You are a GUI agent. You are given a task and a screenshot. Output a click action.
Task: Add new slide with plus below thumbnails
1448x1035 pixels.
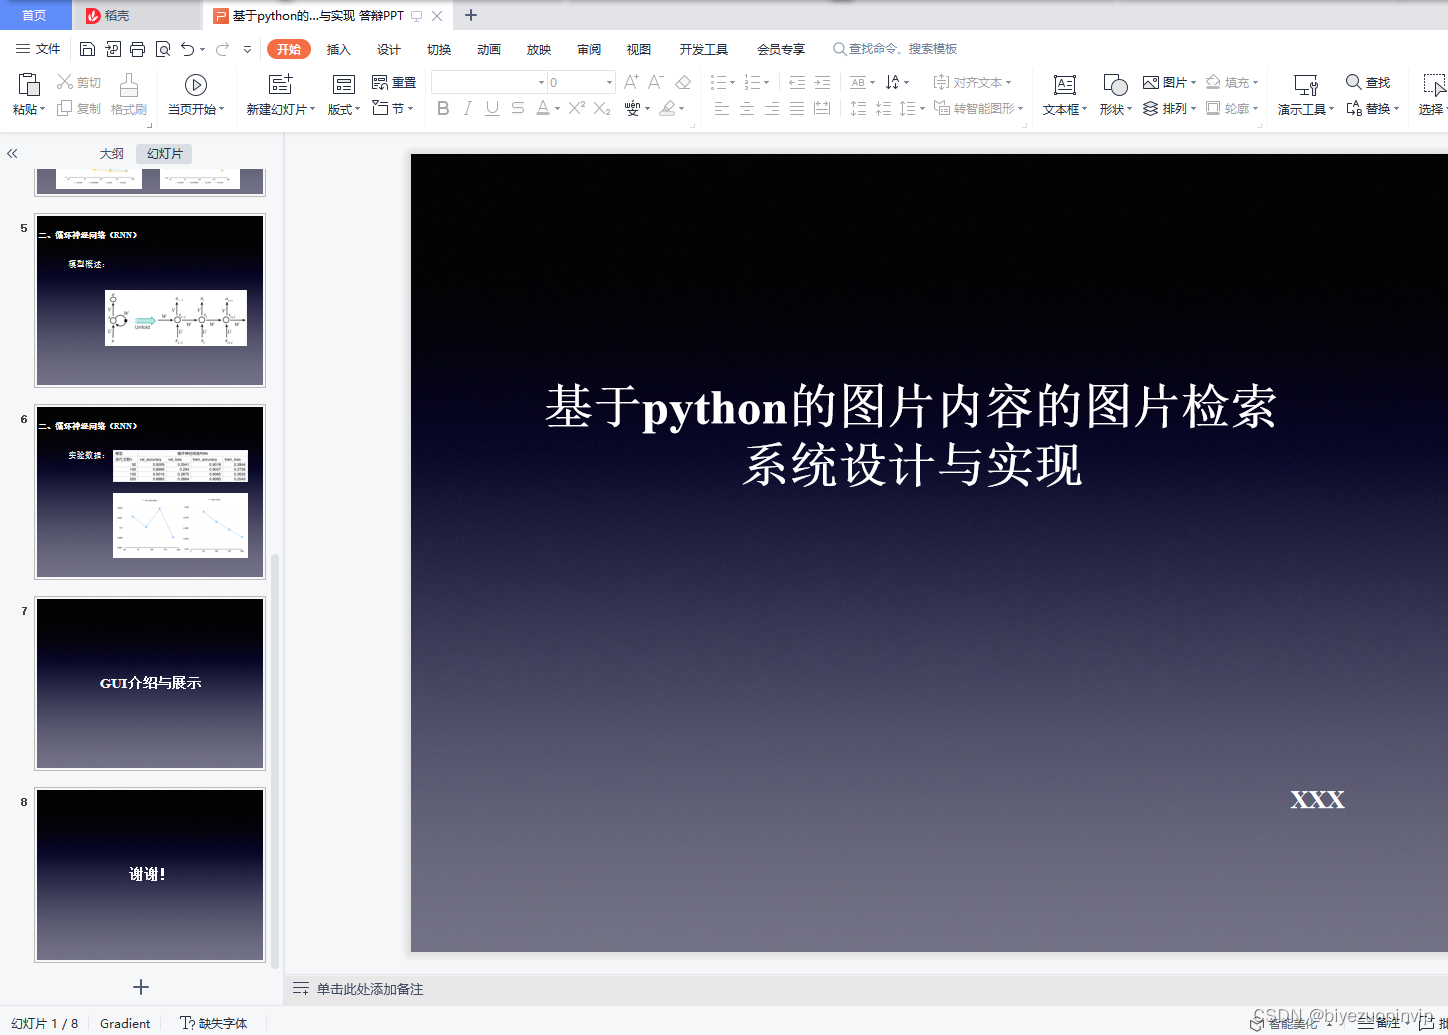click(x=141, y=987)
